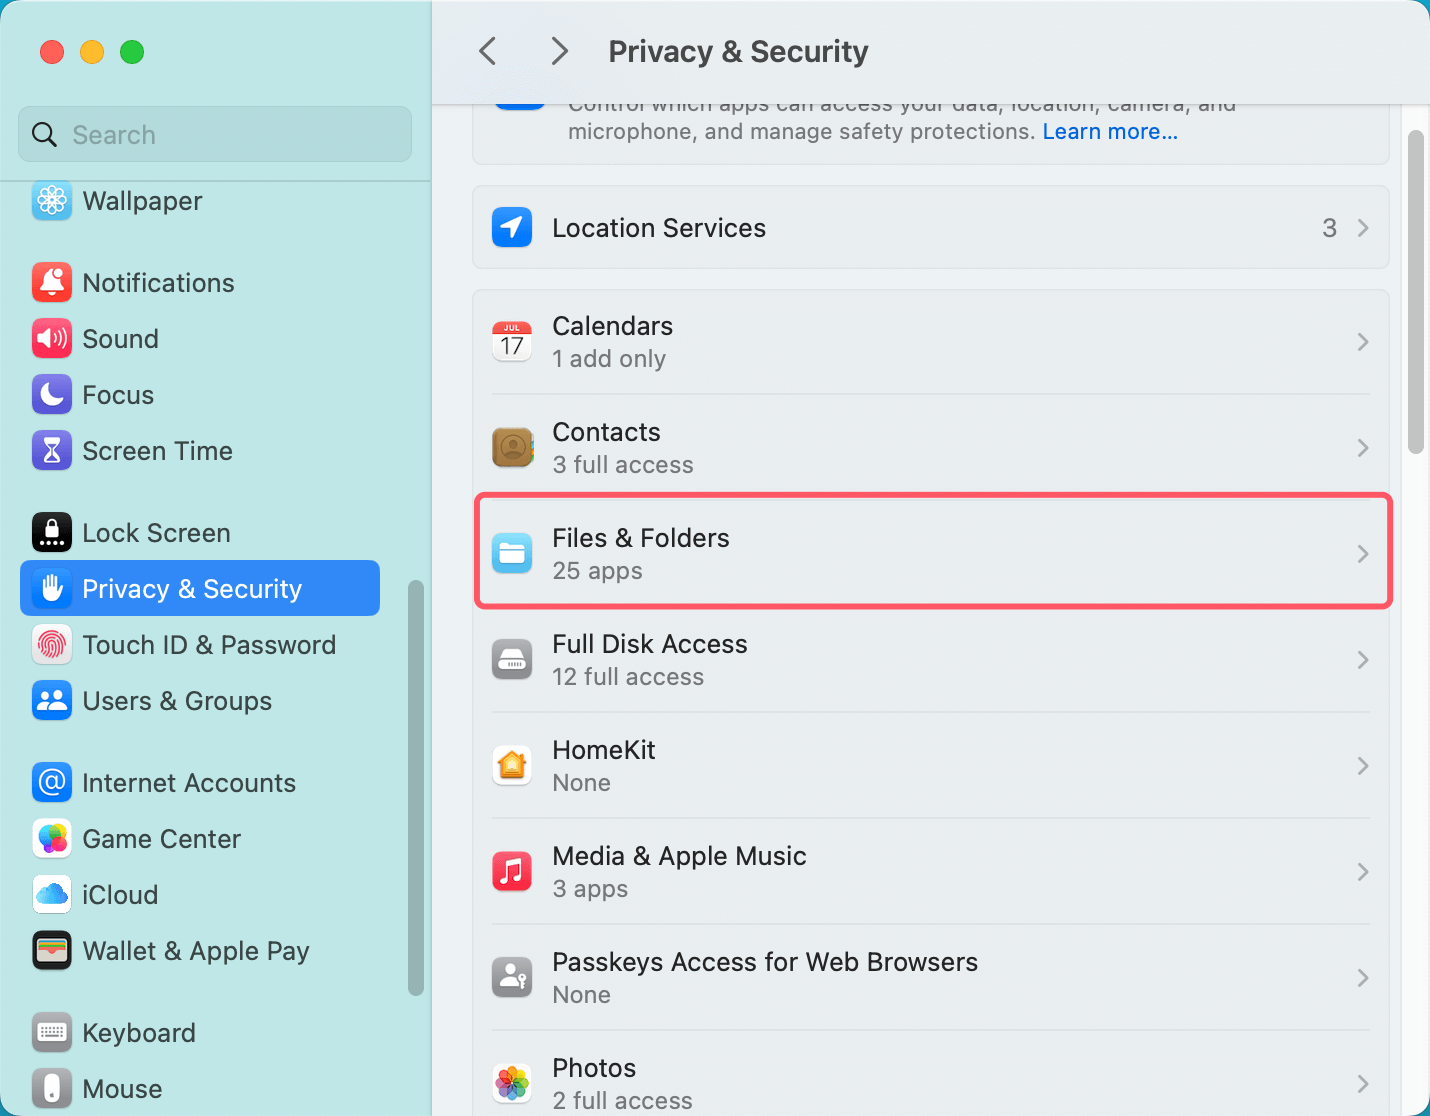This screenshot has width=1430, height=1116.
Task: Click the Passkeys key icon
Action: 512,977
